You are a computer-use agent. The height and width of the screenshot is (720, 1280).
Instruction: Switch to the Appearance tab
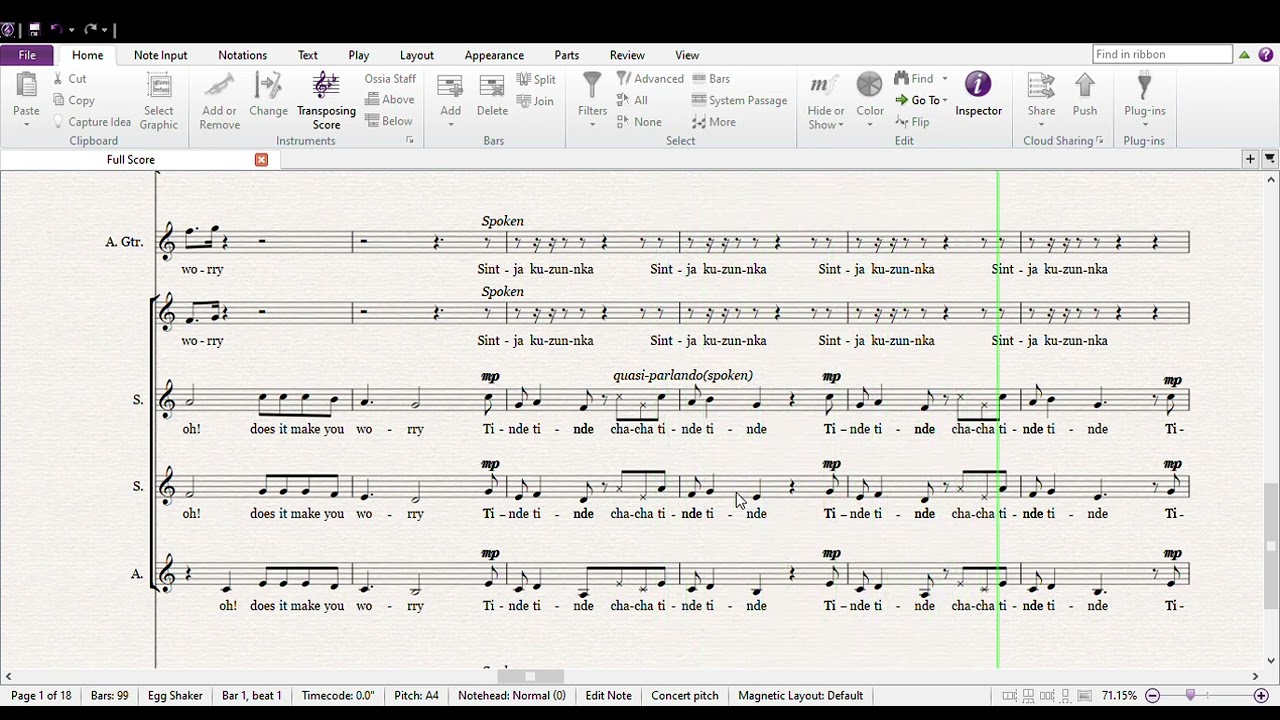tap(494, 55)
